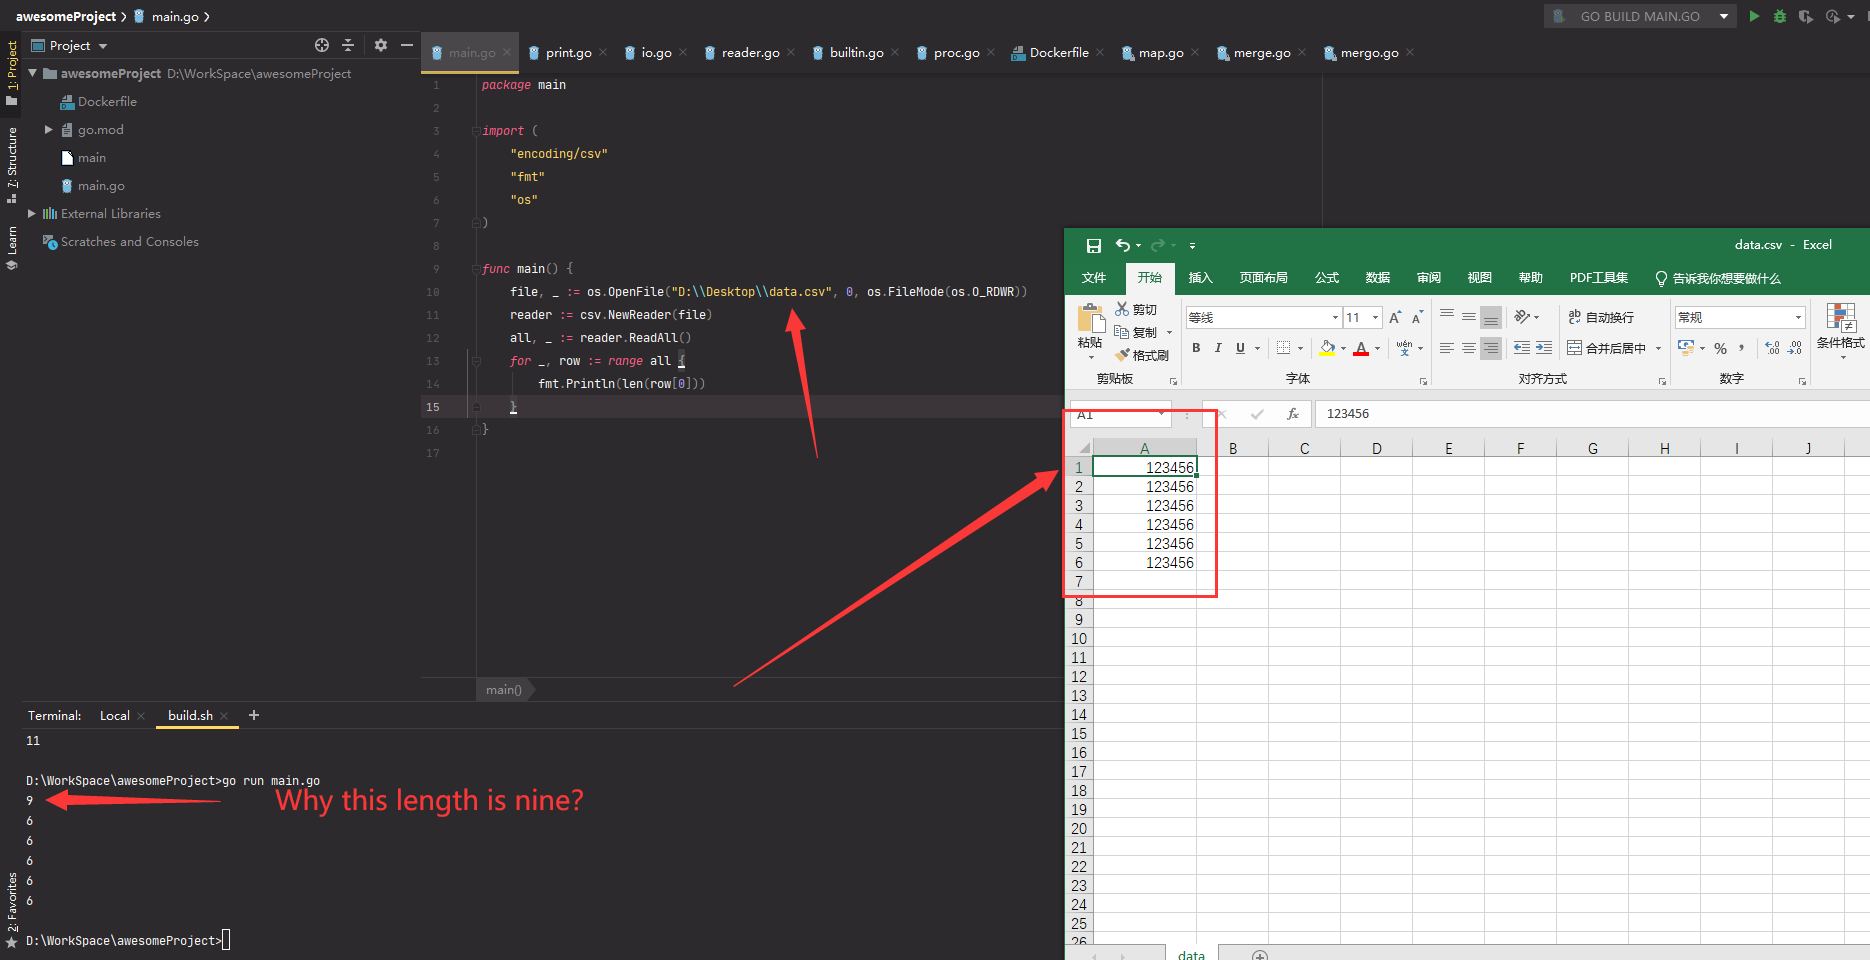This screenshot has height=960, width=1870.
Task: Collapse the awesomeProject folder in Project panel
Action: [32, 73]
